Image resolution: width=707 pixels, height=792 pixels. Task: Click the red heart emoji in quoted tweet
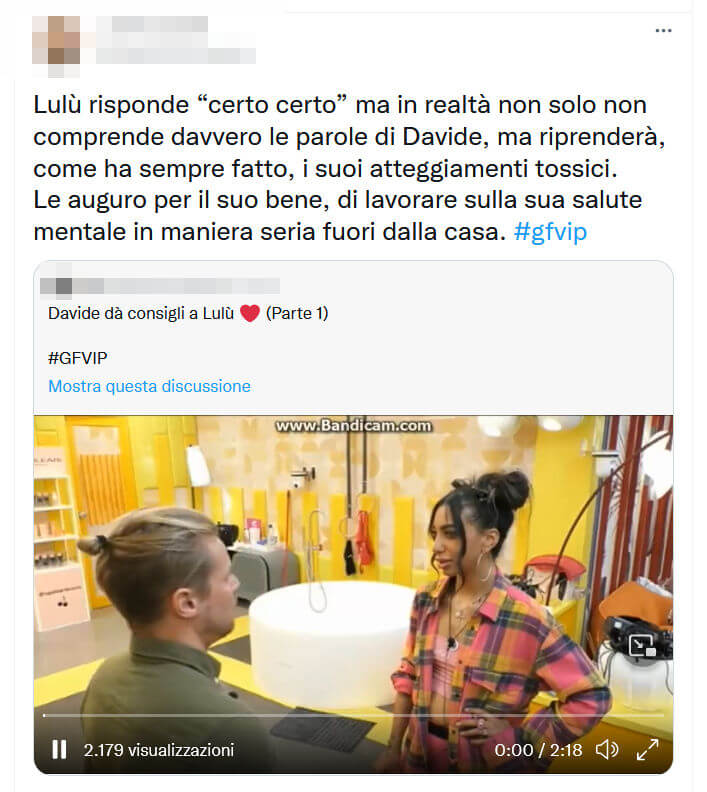(x=249, y=314)
